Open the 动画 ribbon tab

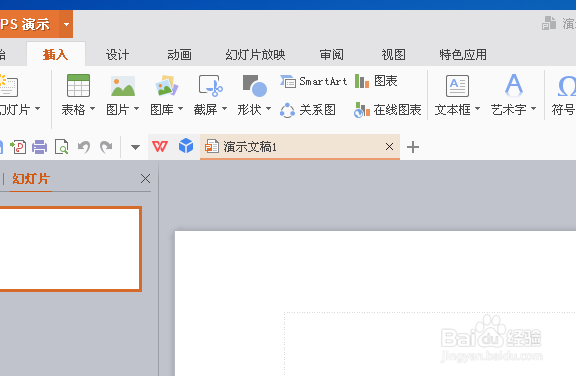pos(179,55)
